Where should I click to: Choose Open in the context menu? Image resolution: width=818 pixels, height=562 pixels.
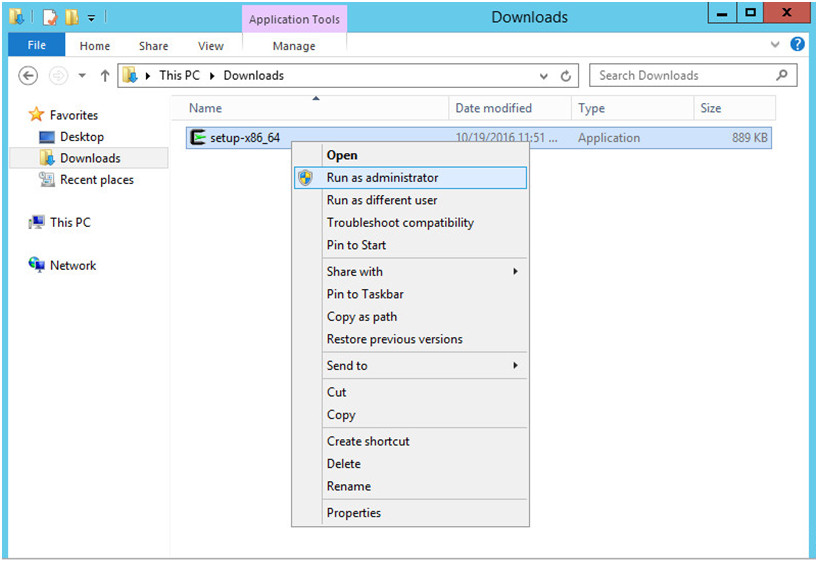(x=411, y=156)
